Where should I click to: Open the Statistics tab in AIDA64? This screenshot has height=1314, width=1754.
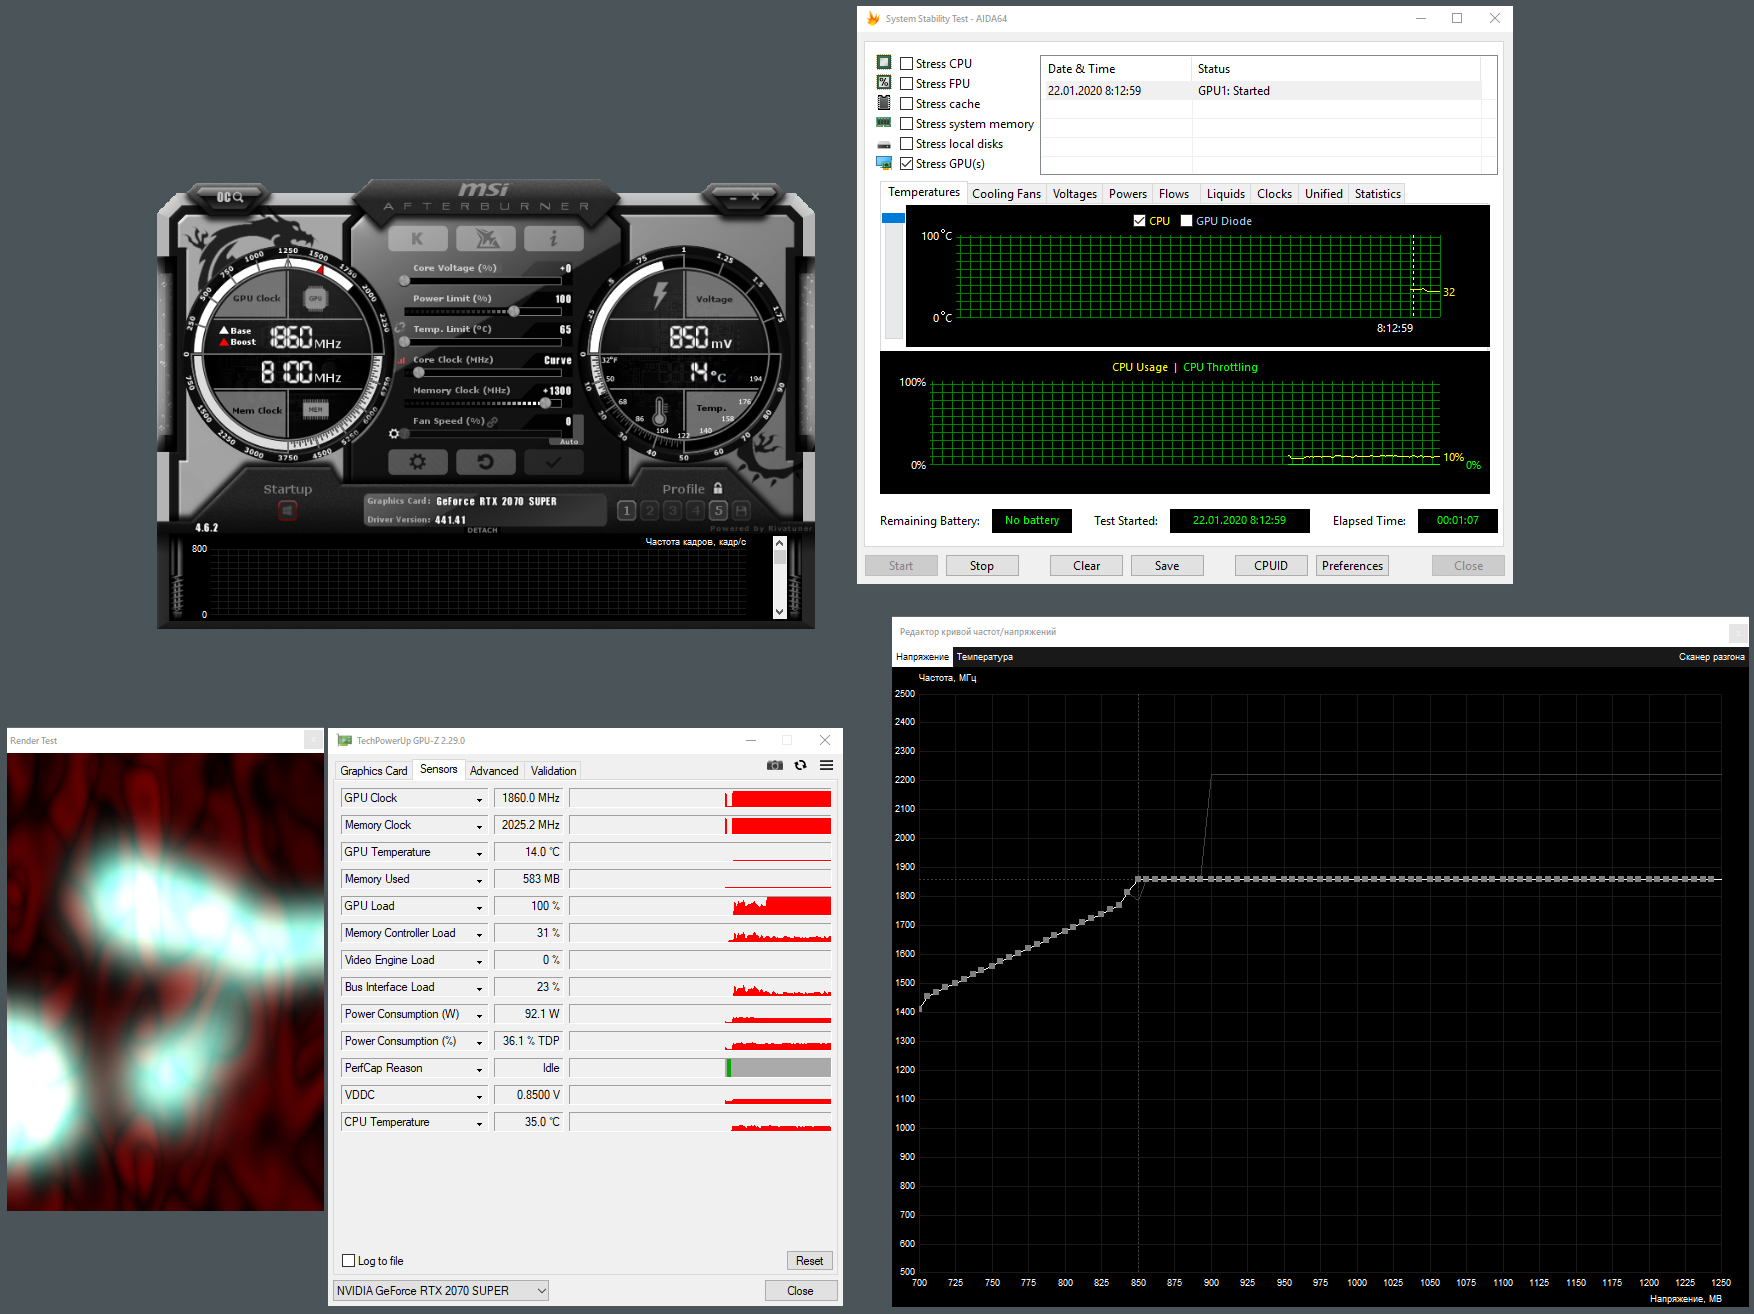[1377, 194]
